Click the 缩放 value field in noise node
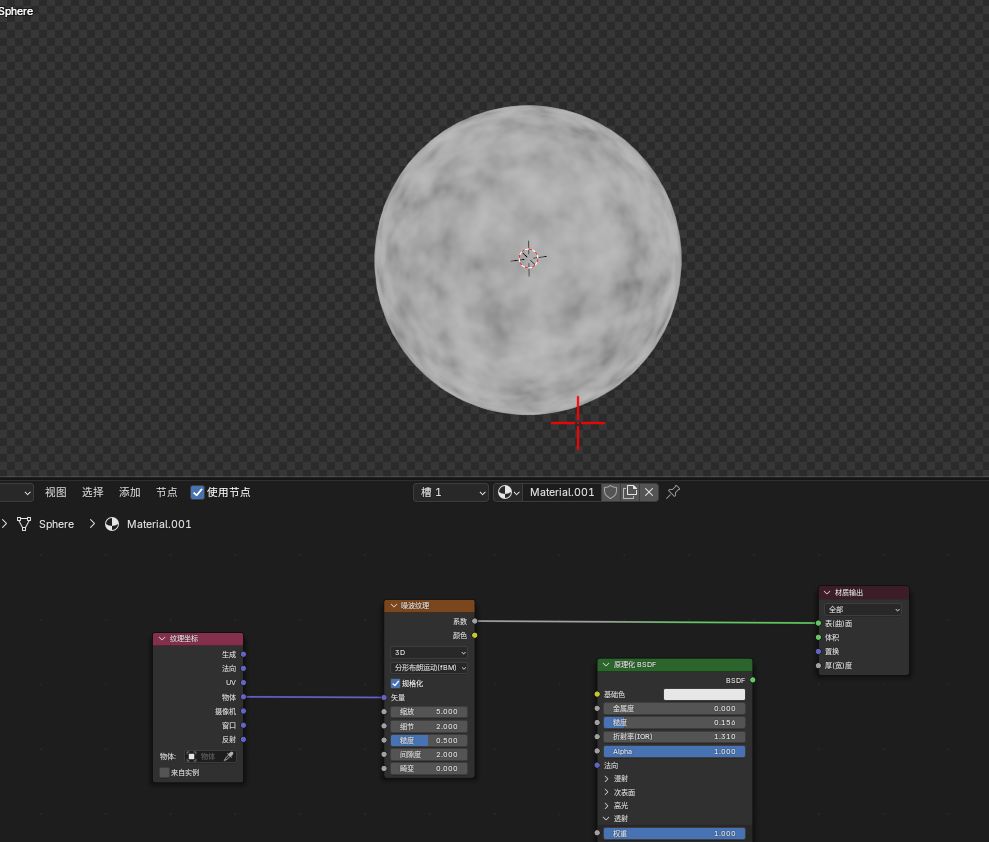989x842 pixels. (x=430, y=712)
